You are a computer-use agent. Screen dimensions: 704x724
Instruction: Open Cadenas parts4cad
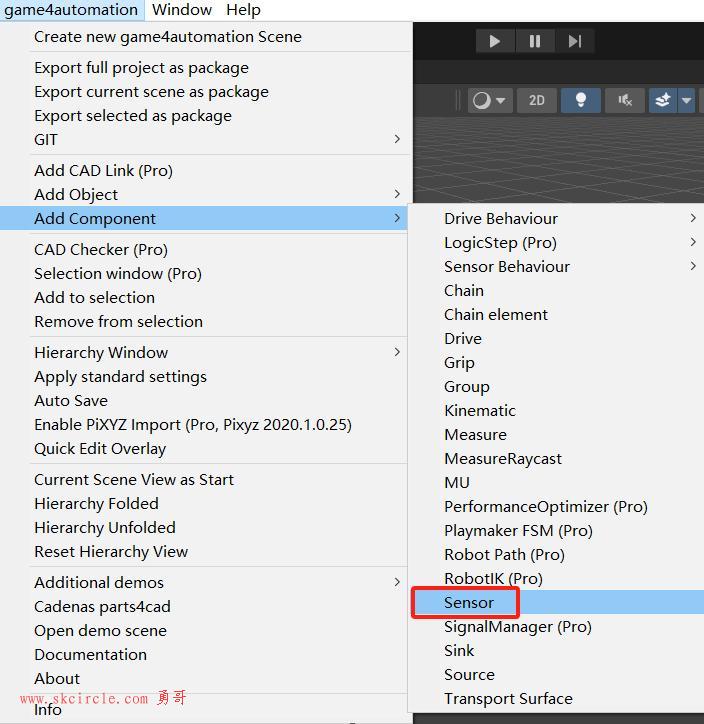pyautogui.click(x=204, y=607)
